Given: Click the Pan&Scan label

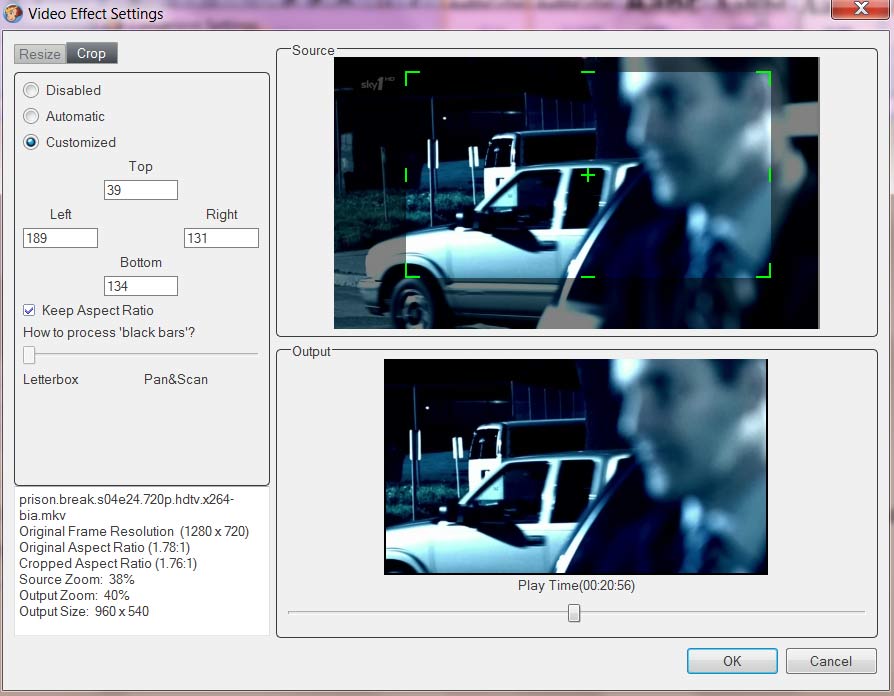Looking at the screenshot, I should pos(176,379).
